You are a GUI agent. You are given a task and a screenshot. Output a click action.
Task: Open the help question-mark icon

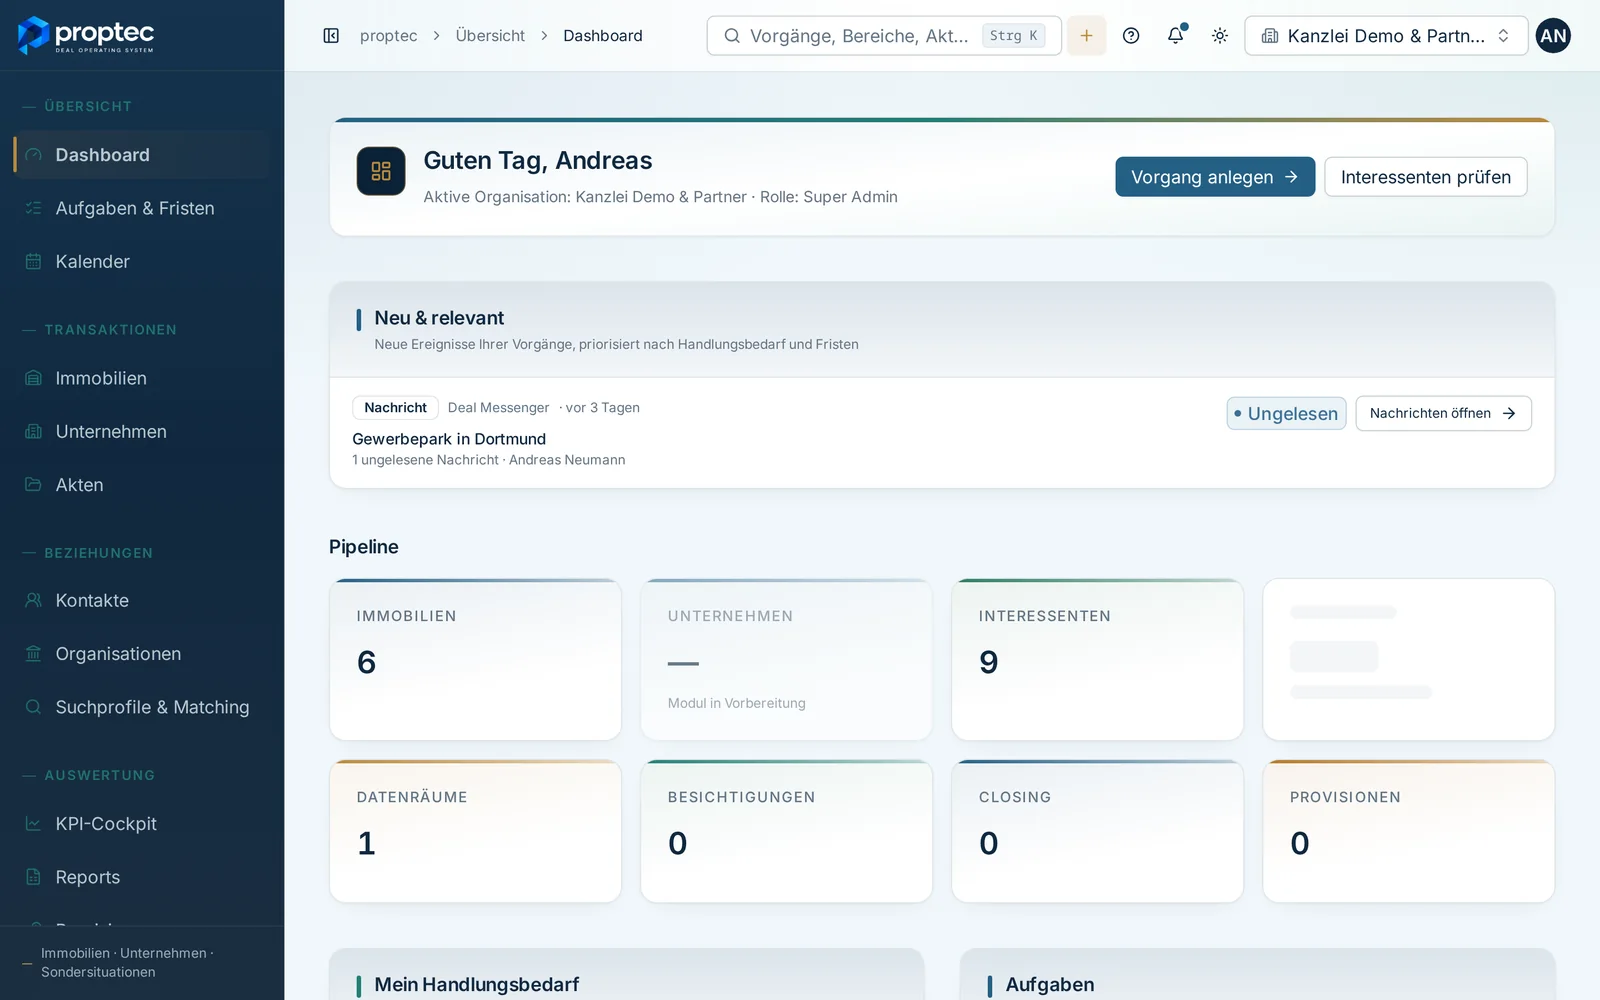1131,36
